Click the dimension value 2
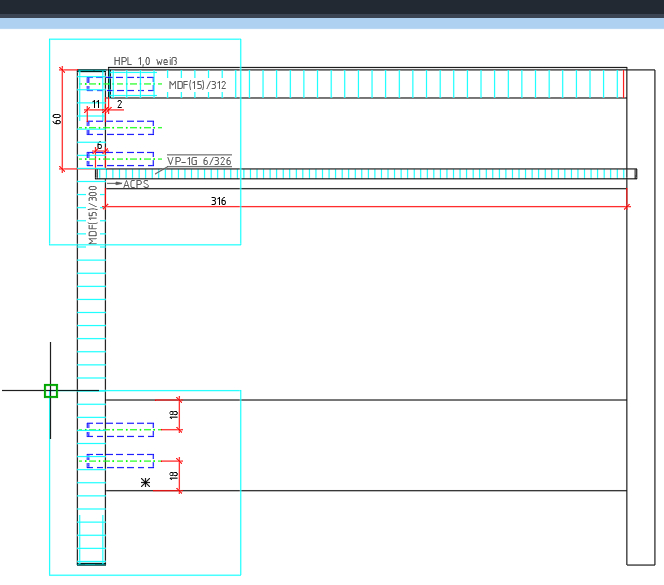Screen dimensions: 664x585 pos(119,104)
